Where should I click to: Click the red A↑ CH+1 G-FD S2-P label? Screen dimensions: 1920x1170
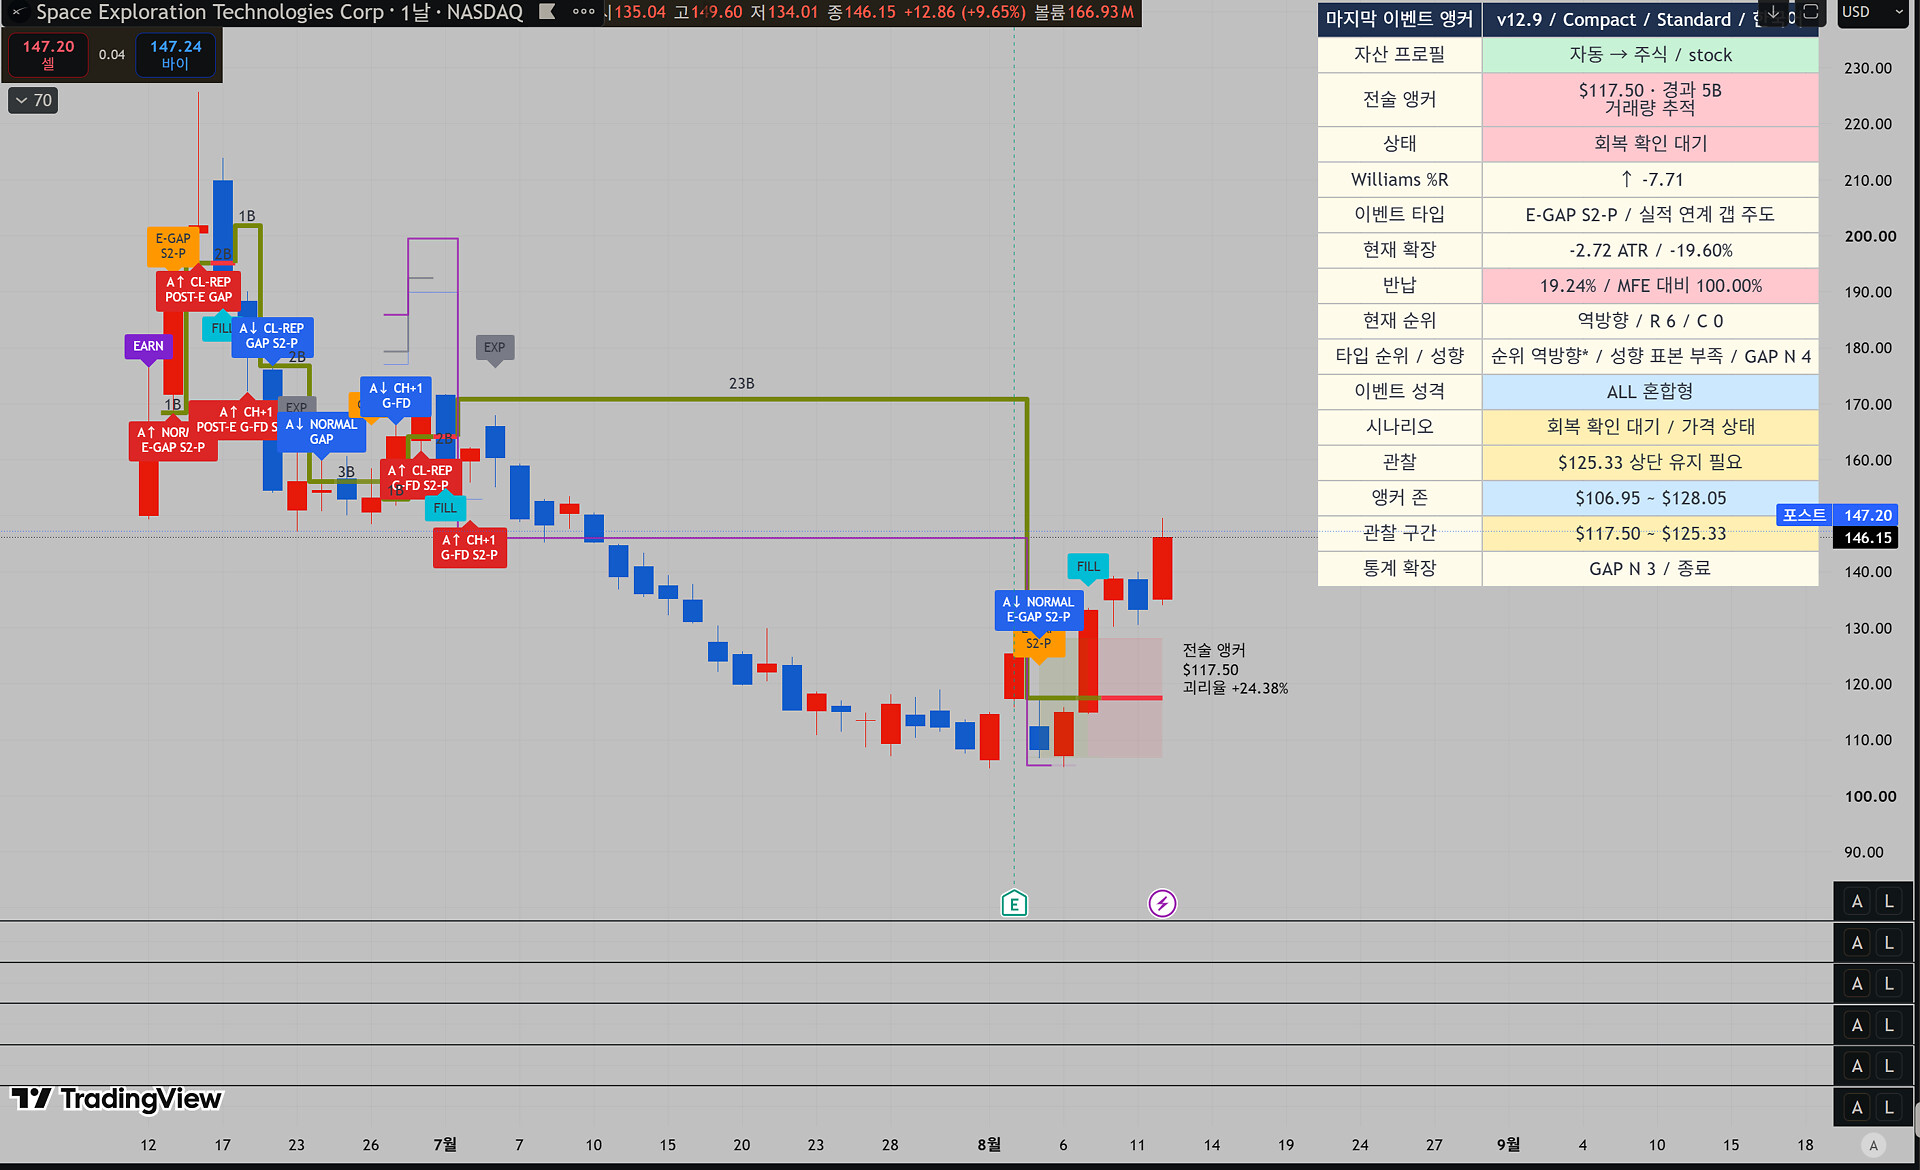[x=469, y=547]
